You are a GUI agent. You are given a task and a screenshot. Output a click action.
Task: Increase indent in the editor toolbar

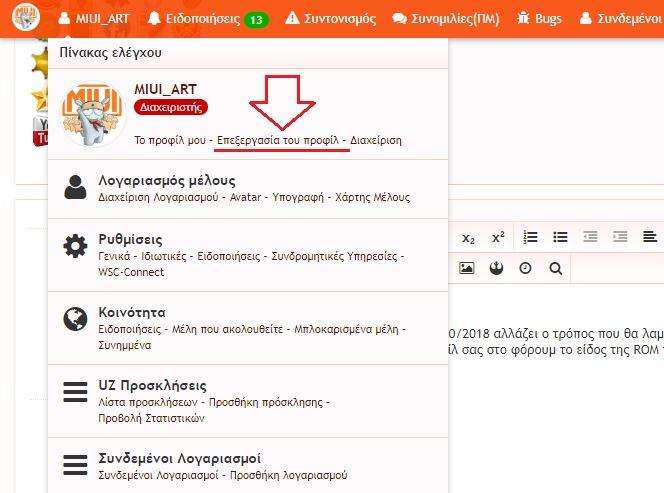(620, 237)
